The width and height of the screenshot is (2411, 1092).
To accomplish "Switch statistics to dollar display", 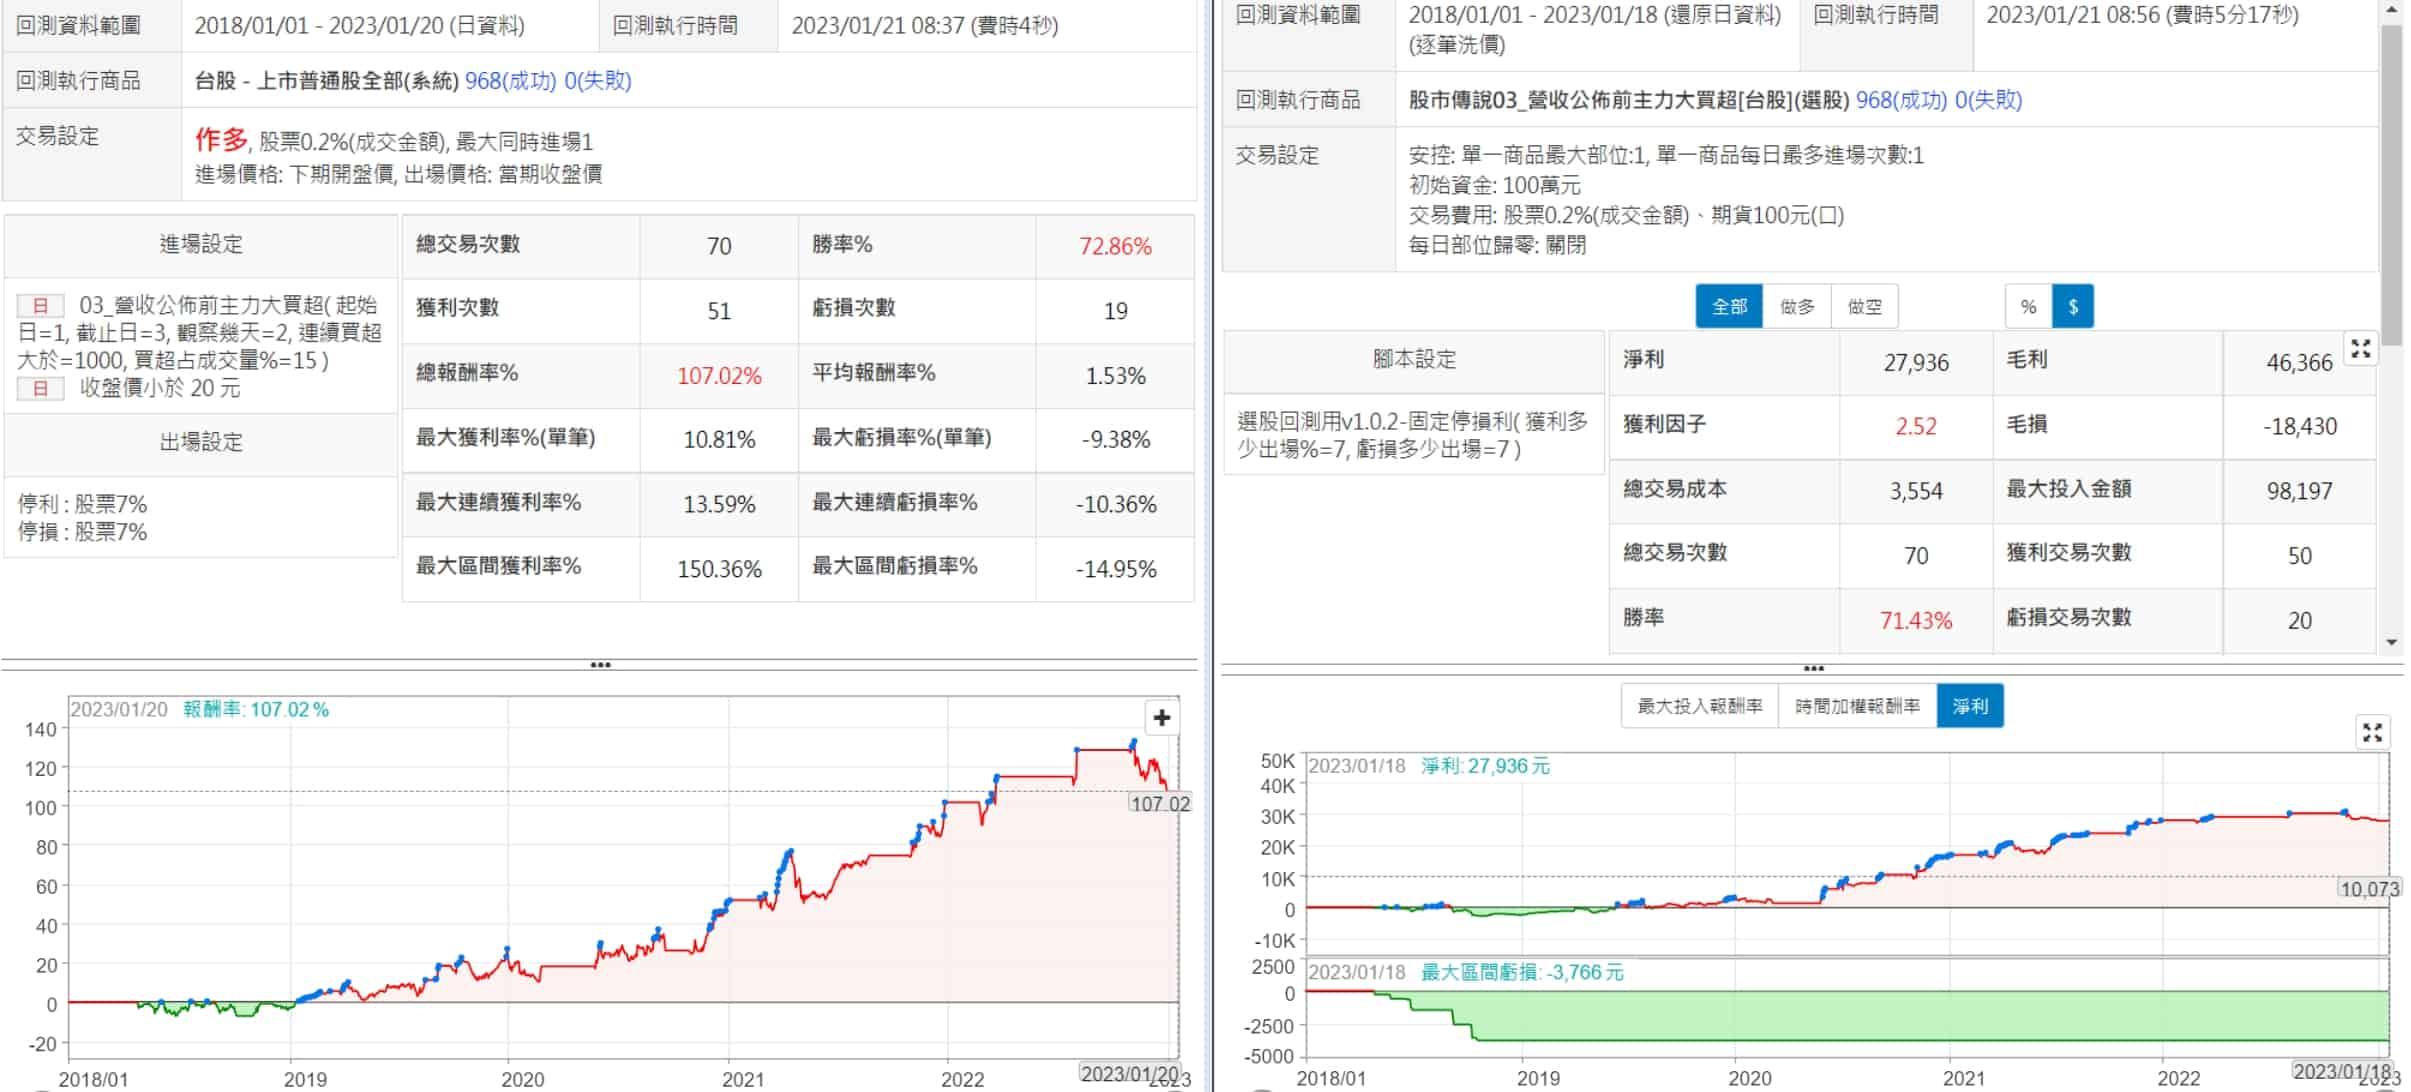I will pos(2073,307).
